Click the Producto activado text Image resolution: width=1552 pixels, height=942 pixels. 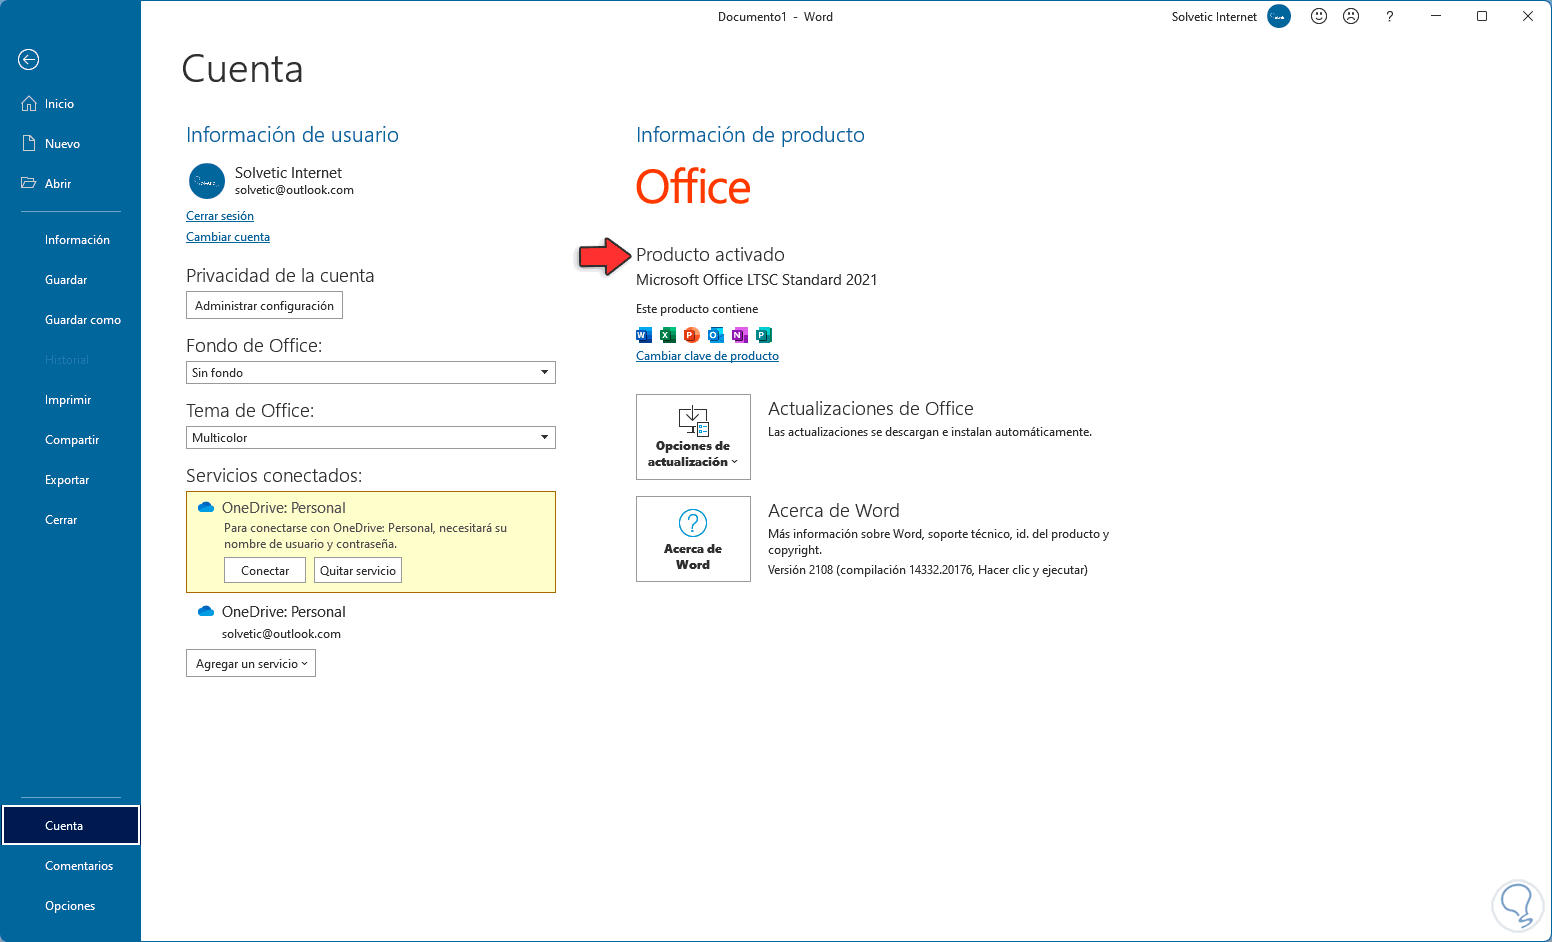[710, 255]
